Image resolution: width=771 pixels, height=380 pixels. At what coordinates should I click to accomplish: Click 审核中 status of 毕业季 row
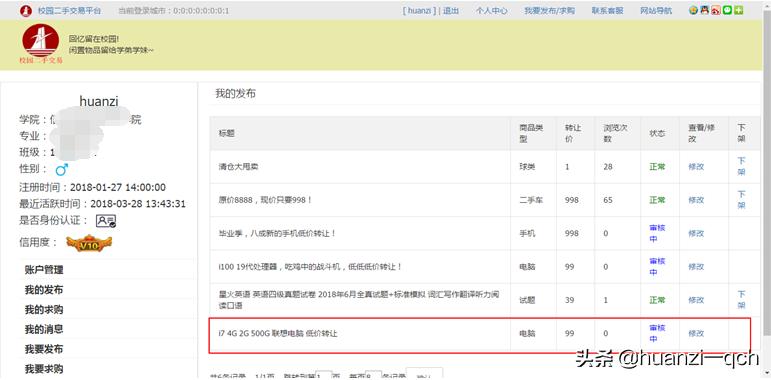point(657,234)
